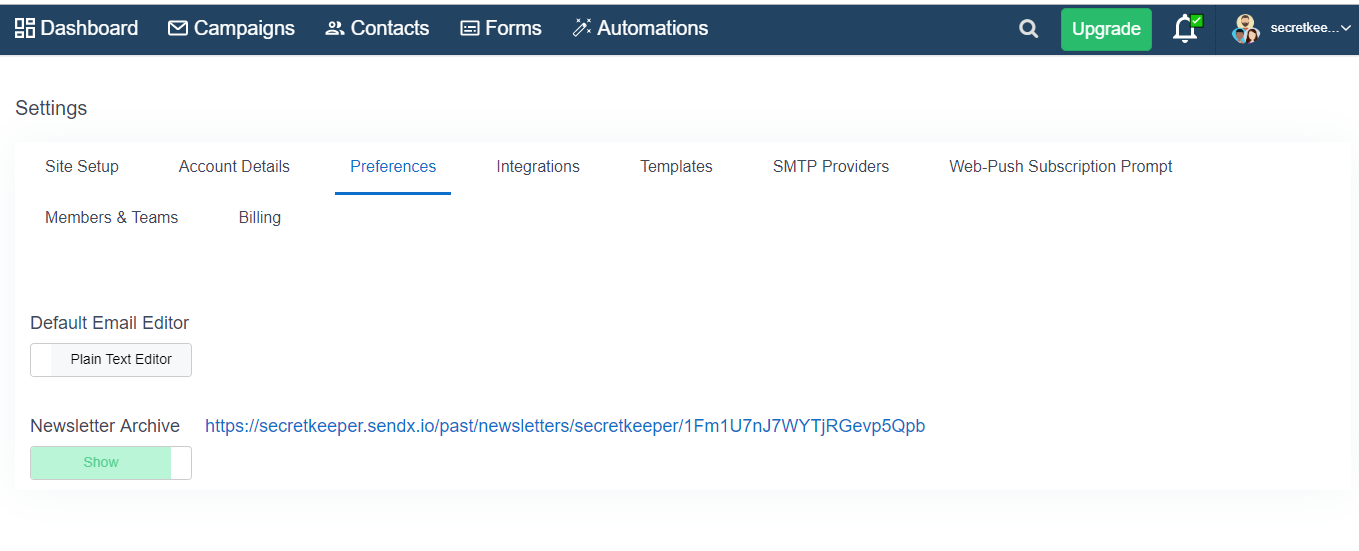Click the green Upgrade button
The width and height of the screenshot is (1359, 551).
click(x=1106, y=29)
